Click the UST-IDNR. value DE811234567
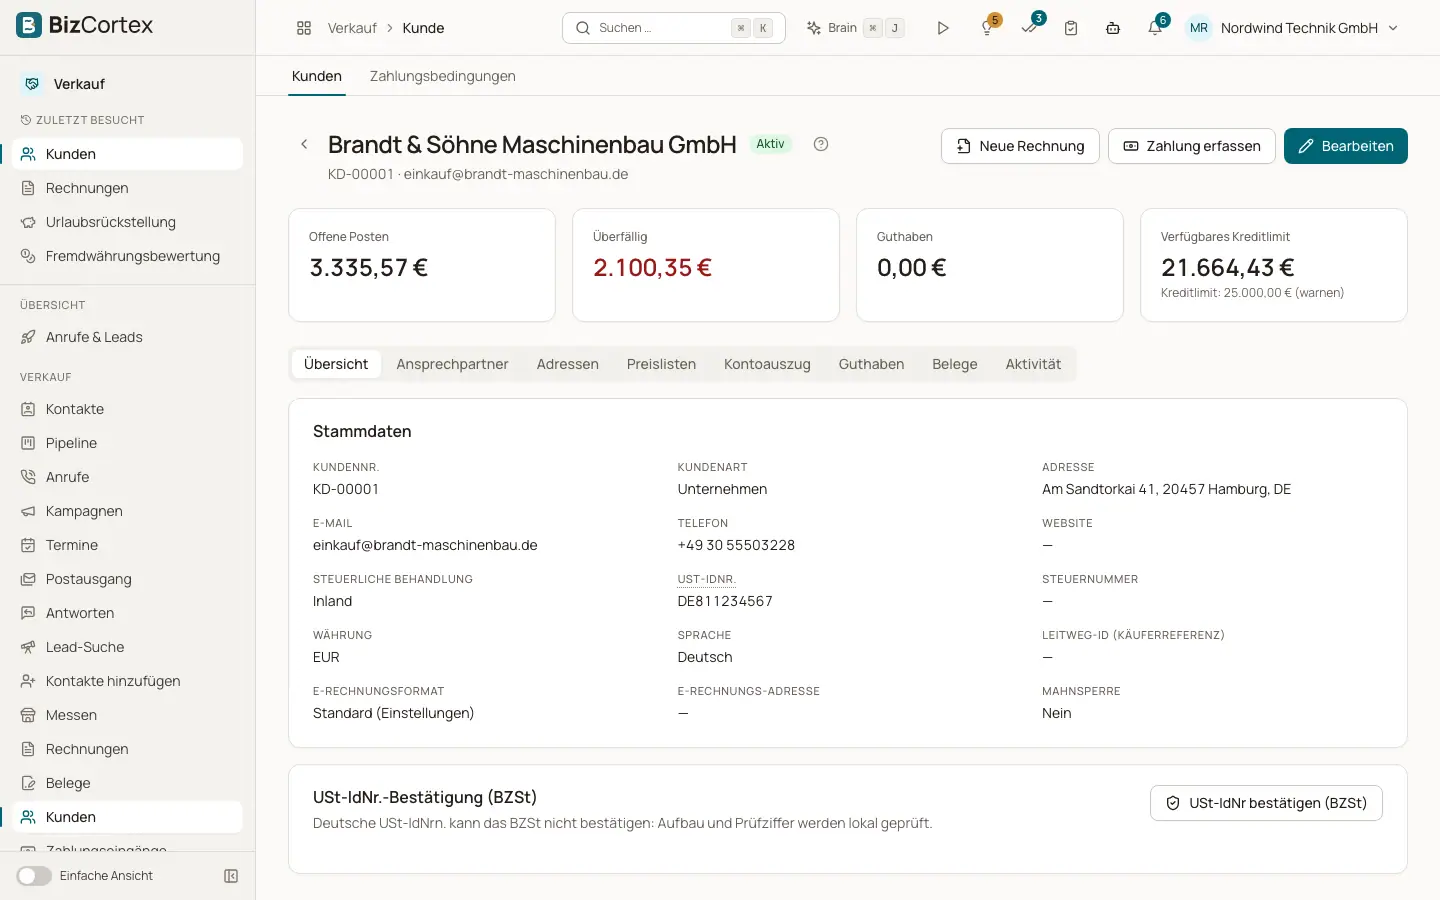1440x900 pixels. coord(725,601)
